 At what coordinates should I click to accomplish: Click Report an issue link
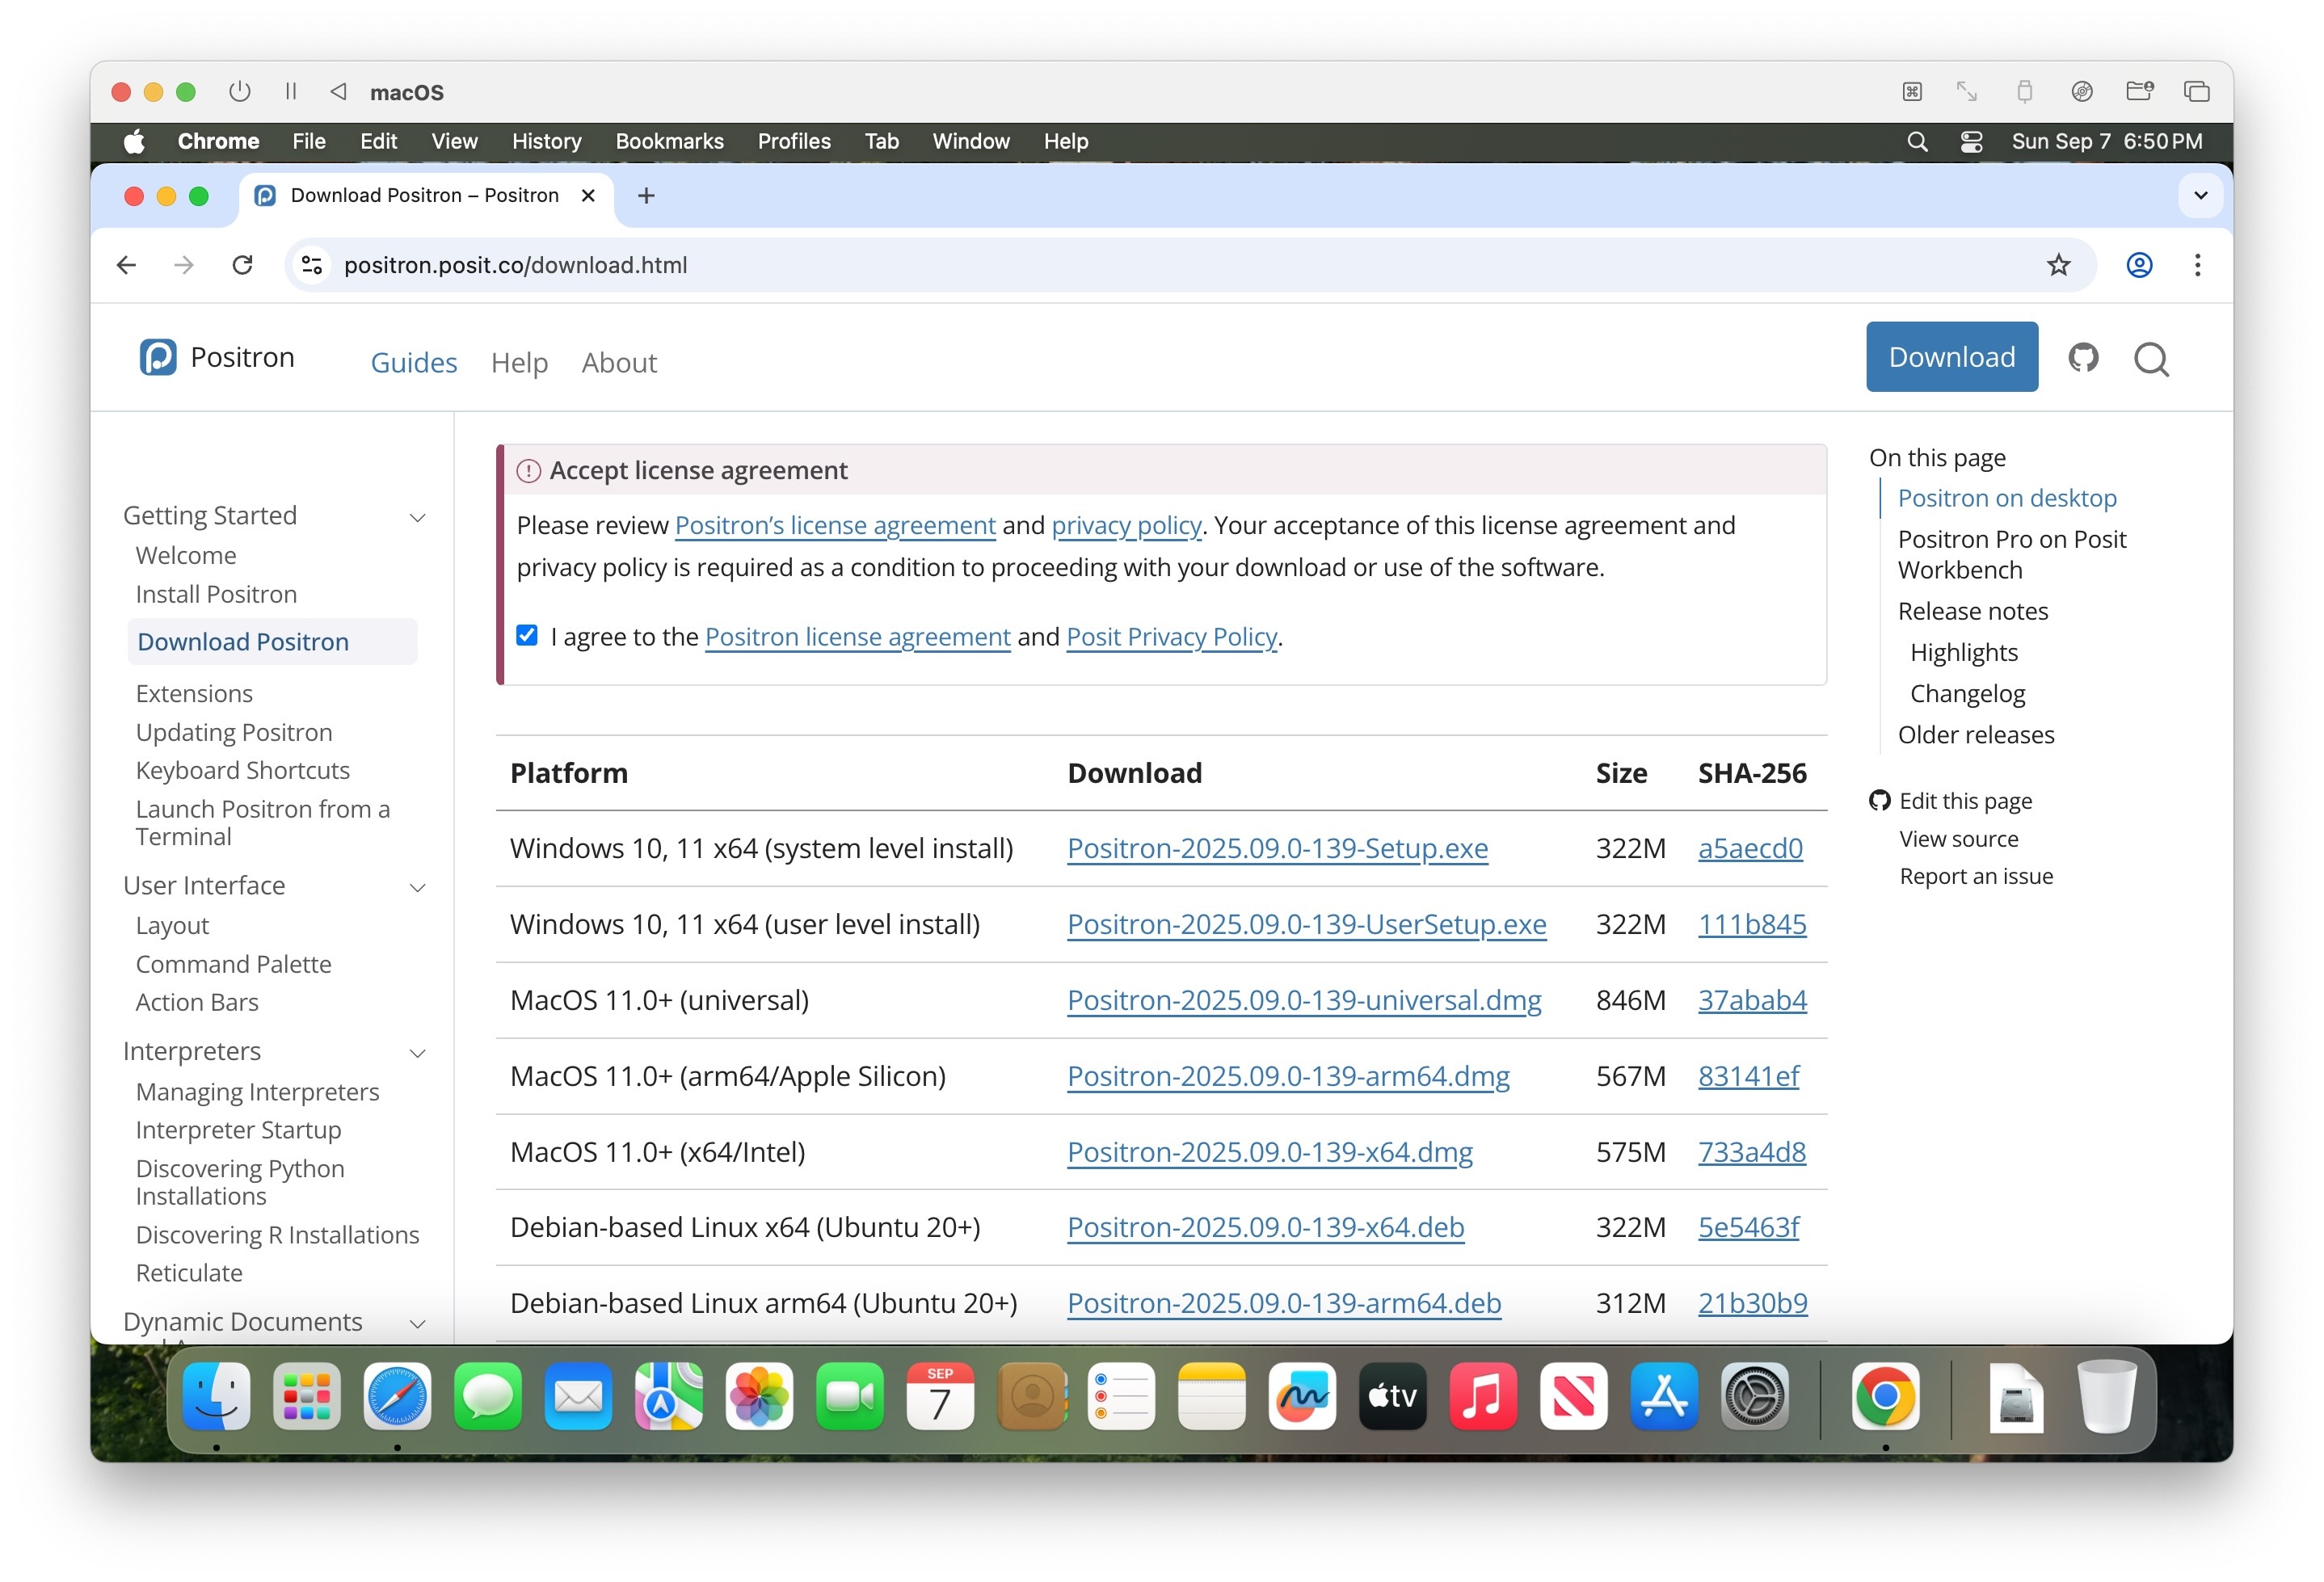[x=1975, y=876]
